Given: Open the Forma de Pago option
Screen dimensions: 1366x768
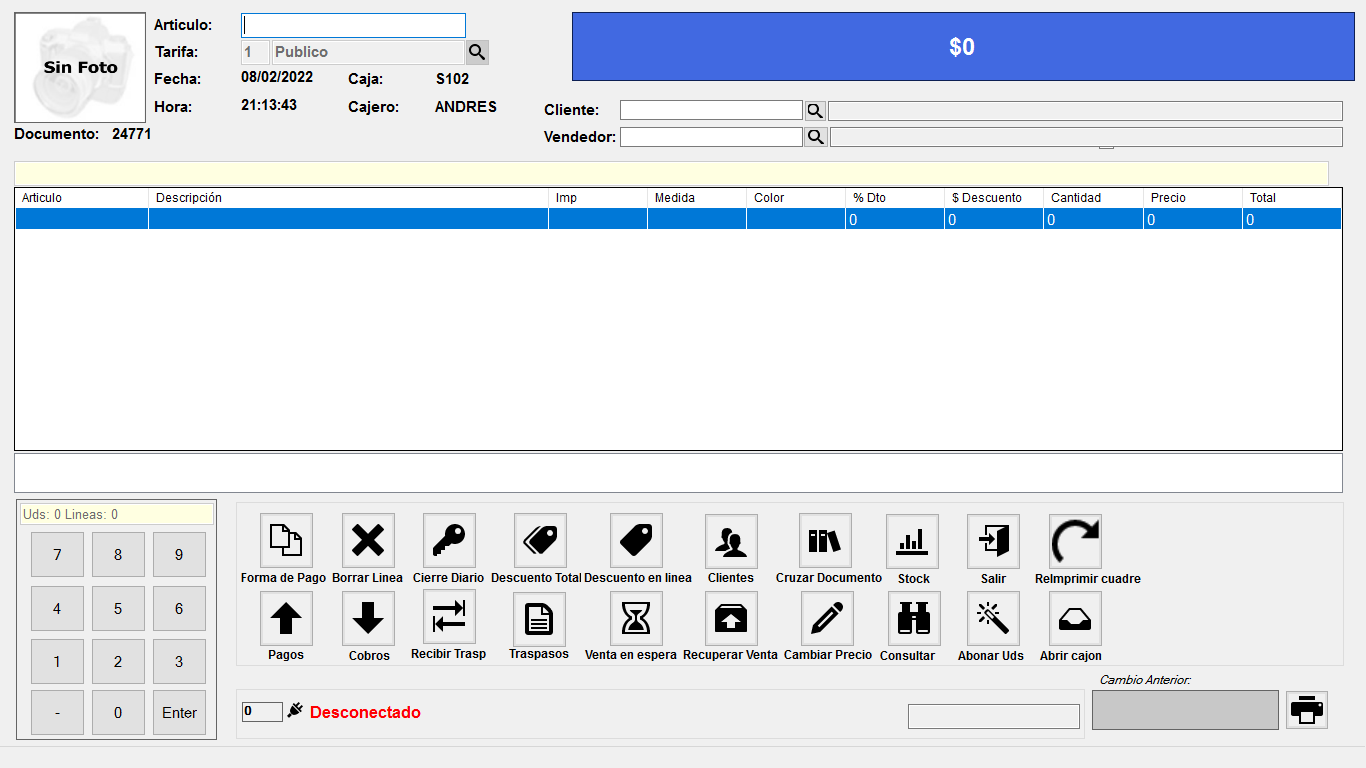Looking at the screenshot, I should tap(286, 540).
